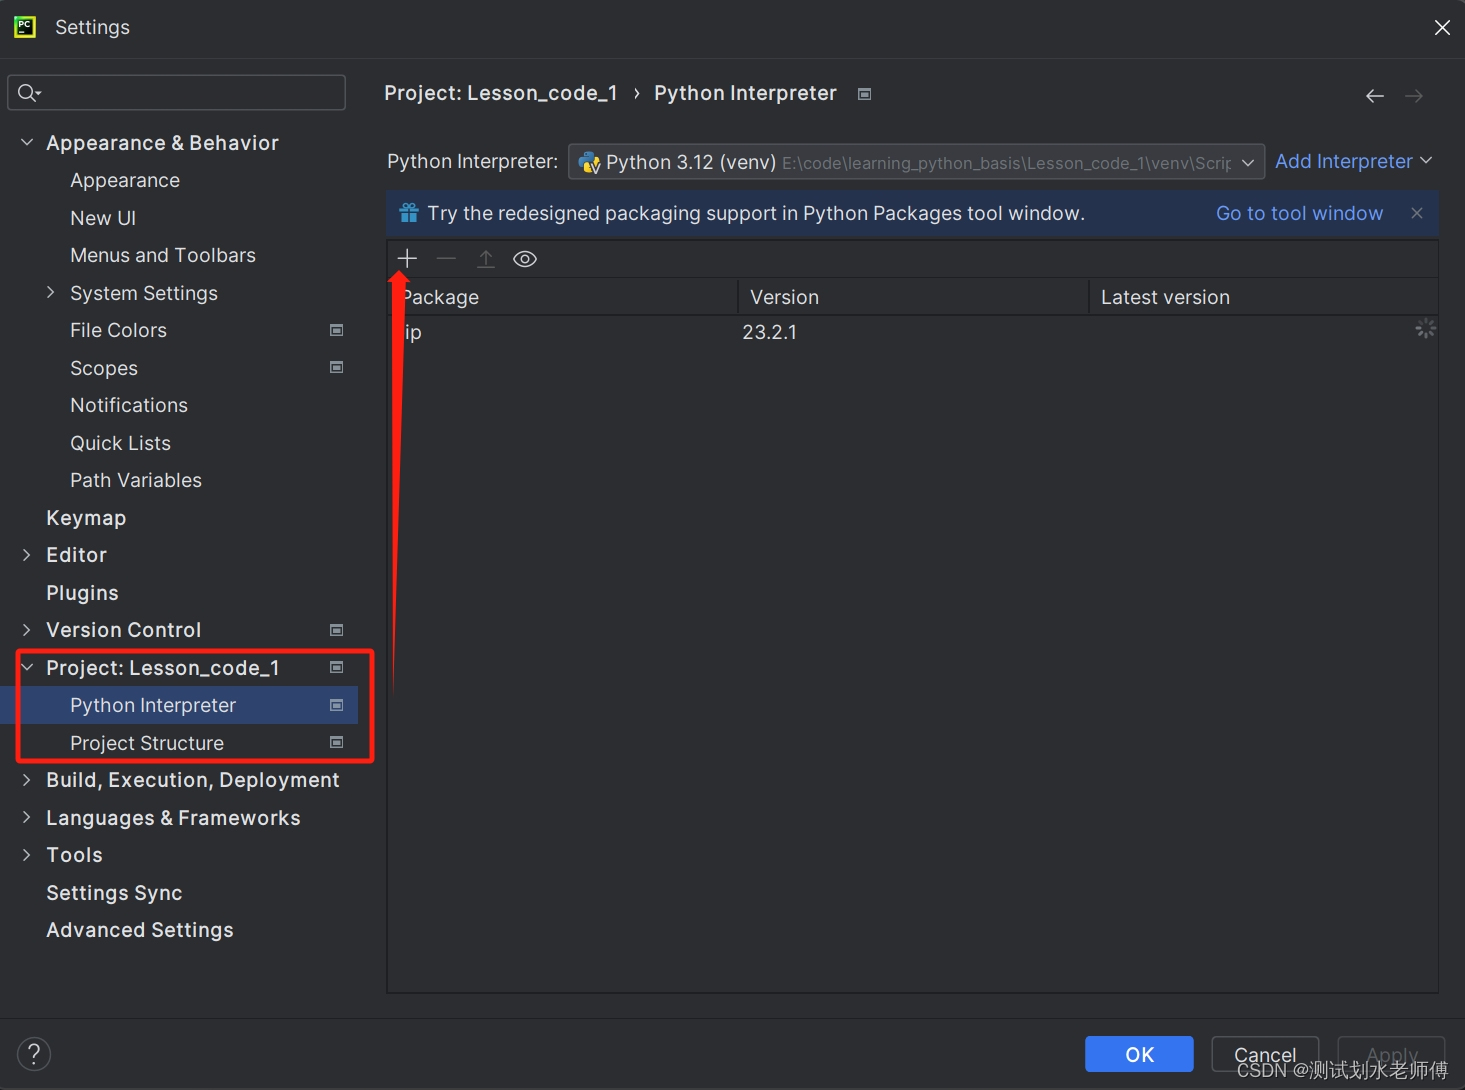Sort by Package column header

[563, 297]
